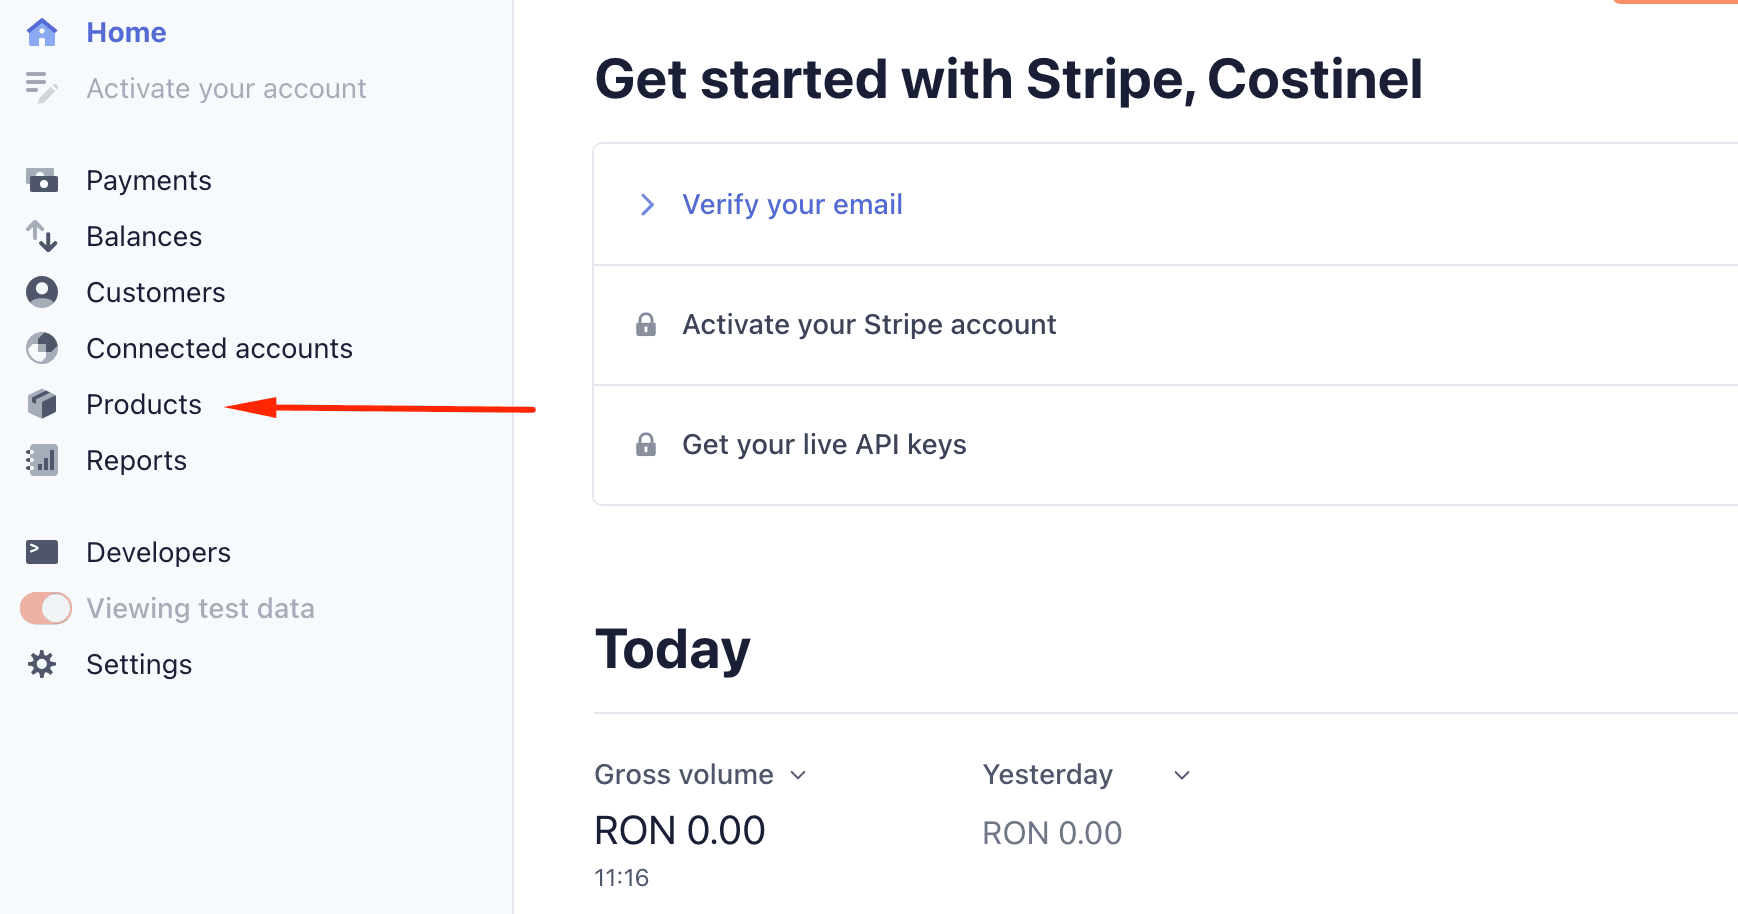Click the Home house icon
The width and height of the screenshot is (1738, 914).
[42, 32]
